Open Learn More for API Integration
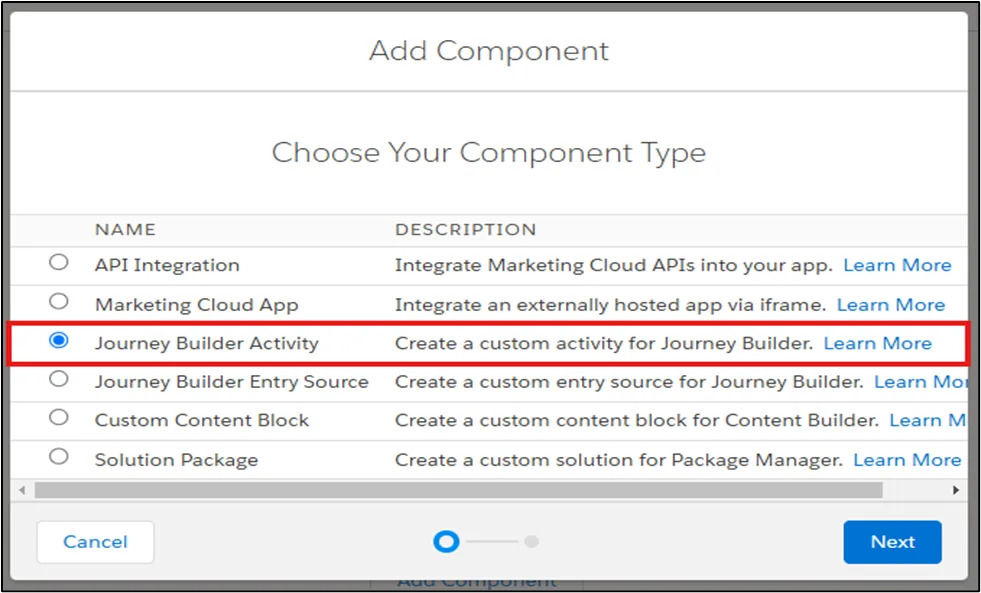981x593 pixels. tap(896, 265)
